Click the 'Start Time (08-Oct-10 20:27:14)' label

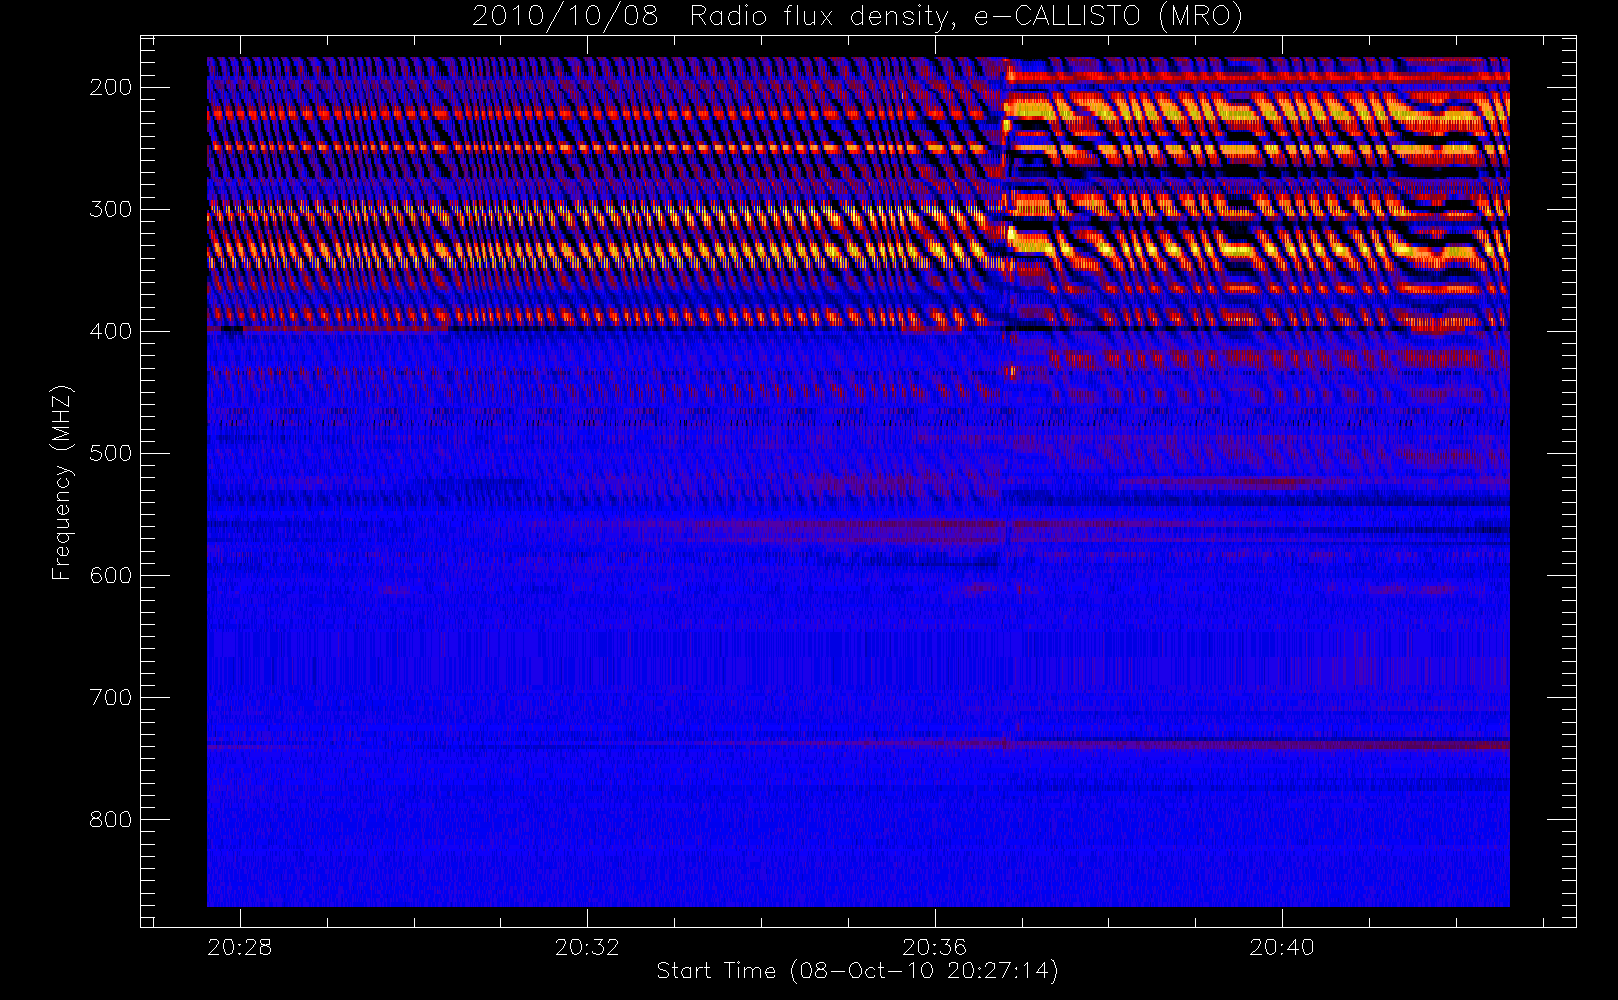point(857,971)
